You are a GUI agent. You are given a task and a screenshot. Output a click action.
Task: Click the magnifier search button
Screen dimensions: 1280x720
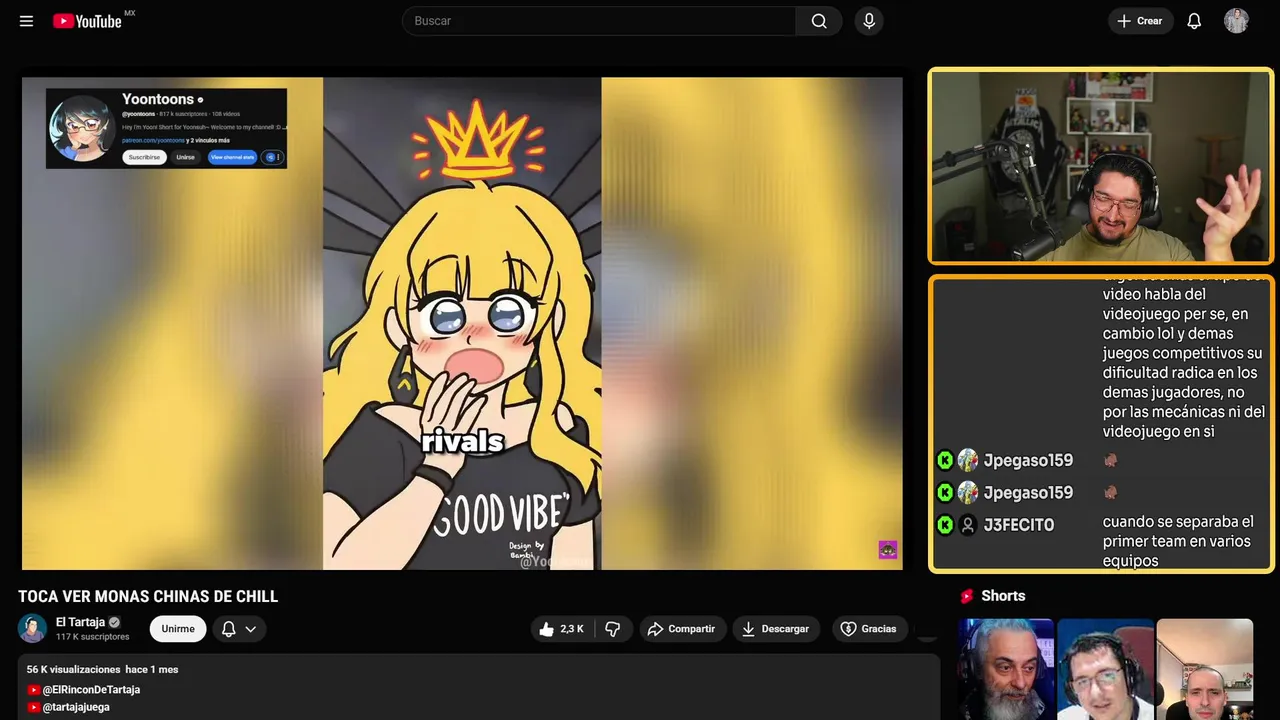[x=819, y=21]
